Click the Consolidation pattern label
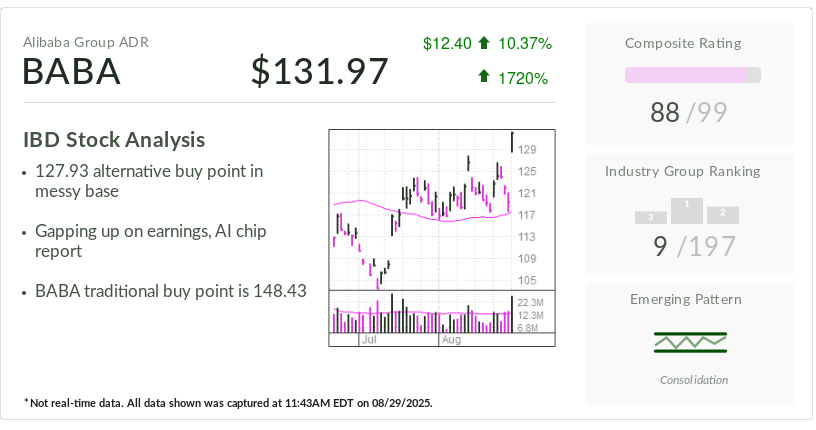 click(x=694, y=380)
